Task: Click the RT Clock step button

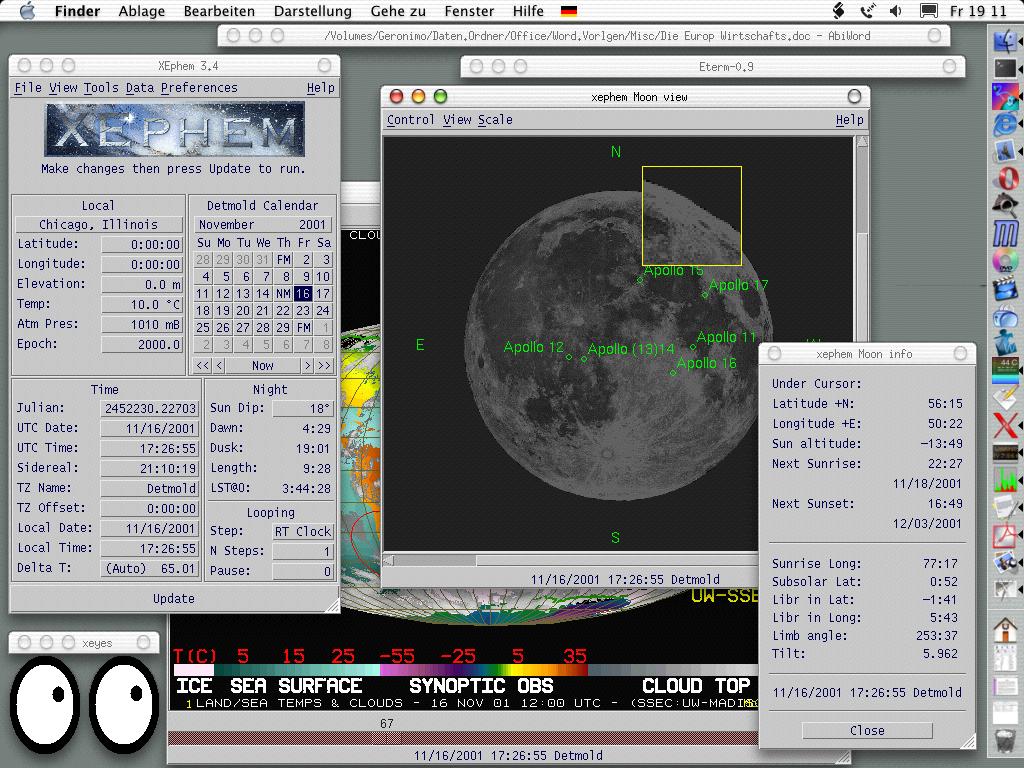Action: coord(302,532)
